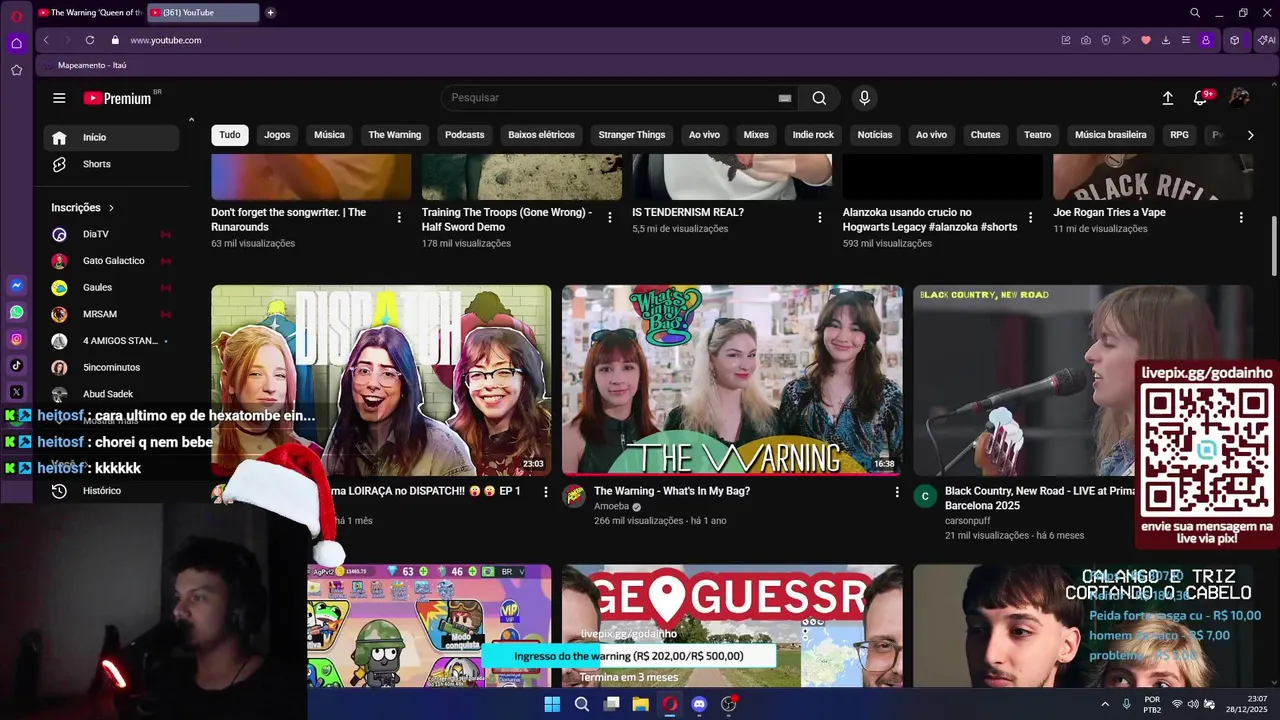Open Windows taskbar search

click(581, 704)
